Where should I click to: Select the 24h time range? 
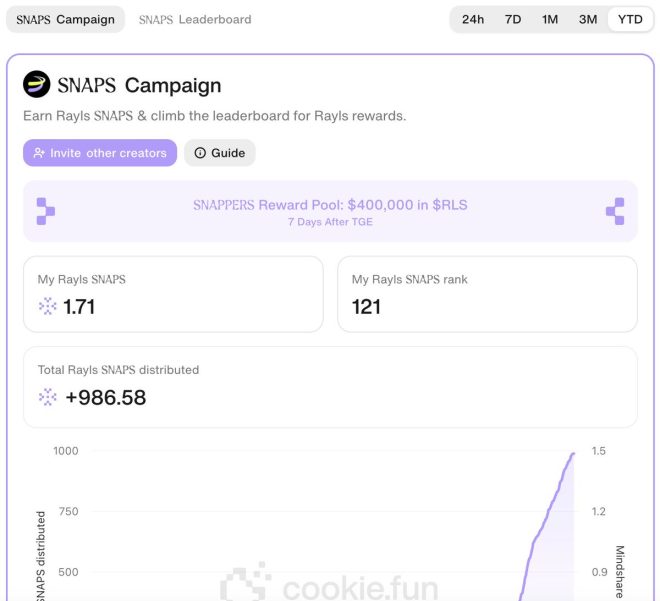473,19
